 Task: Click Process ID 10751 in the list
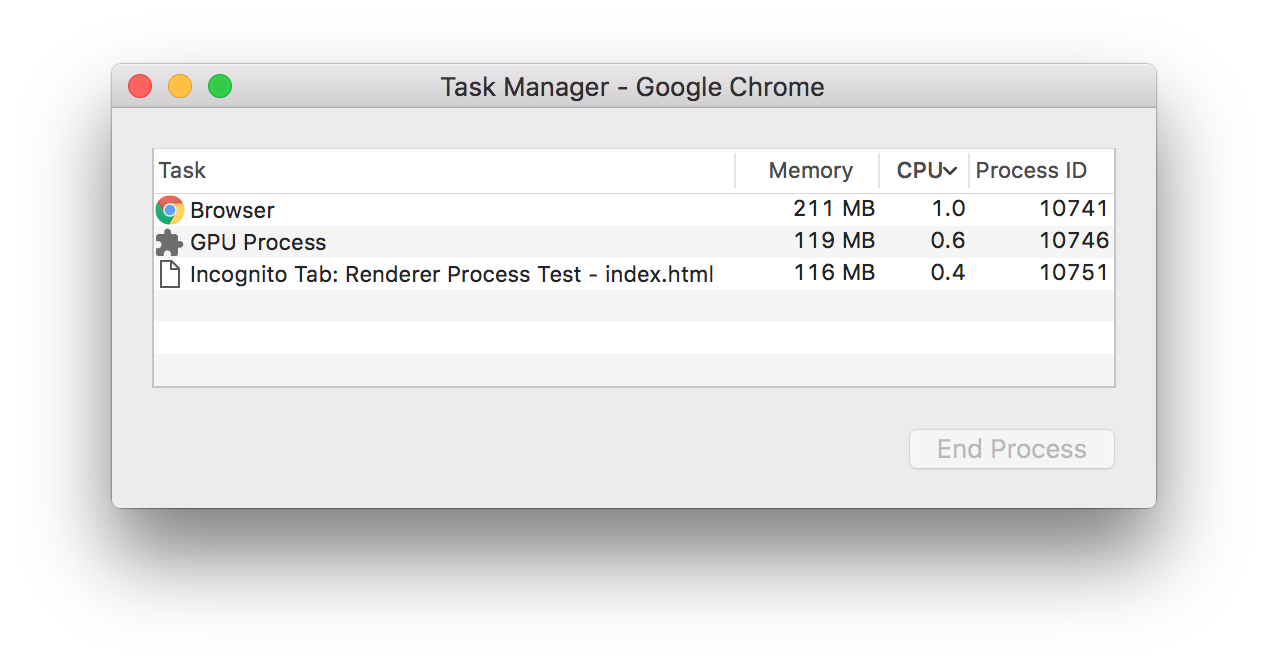1075,273
